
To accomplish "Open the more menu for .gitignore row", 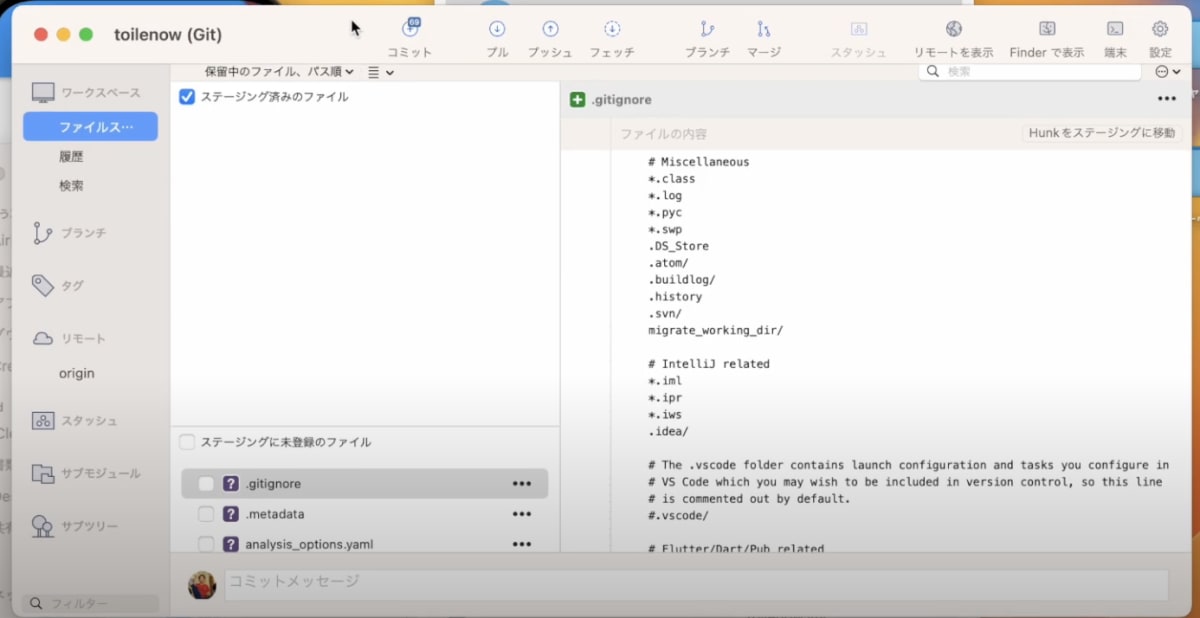I will (522, 484).
